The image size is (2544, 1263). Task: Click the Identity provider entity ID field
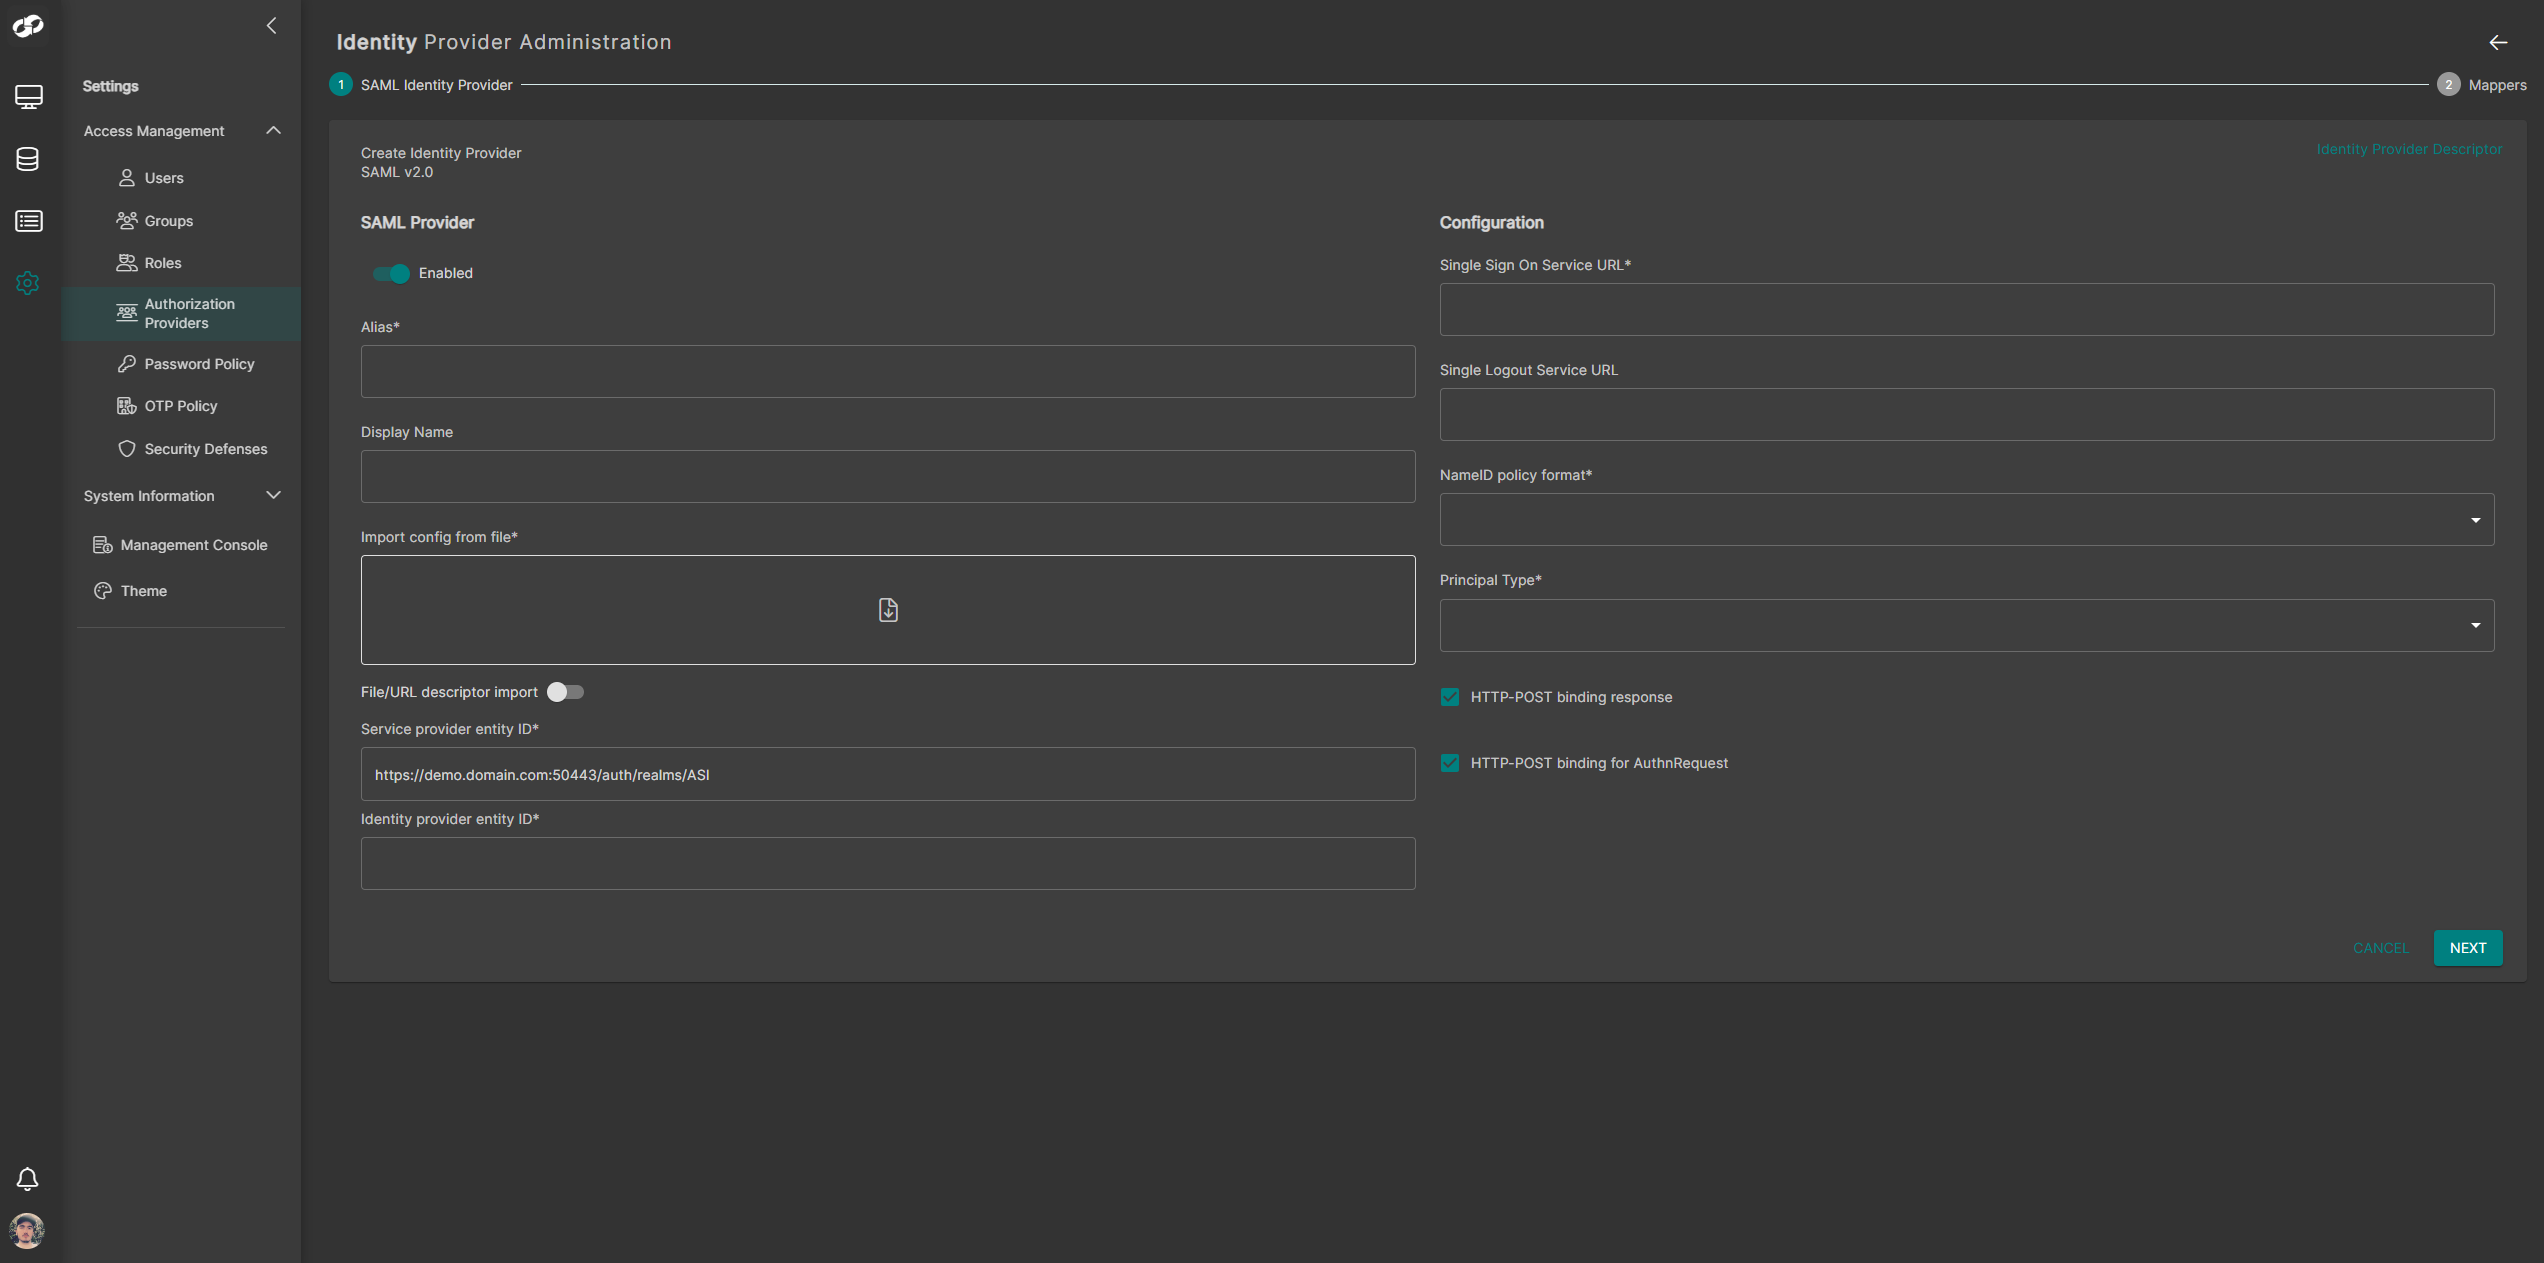point(888,864)
